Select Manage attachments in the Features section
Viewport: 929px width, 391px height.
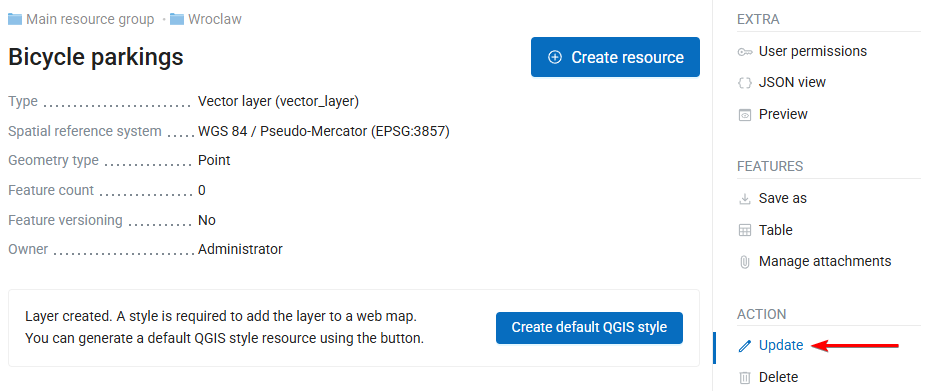tap(825, 261)
